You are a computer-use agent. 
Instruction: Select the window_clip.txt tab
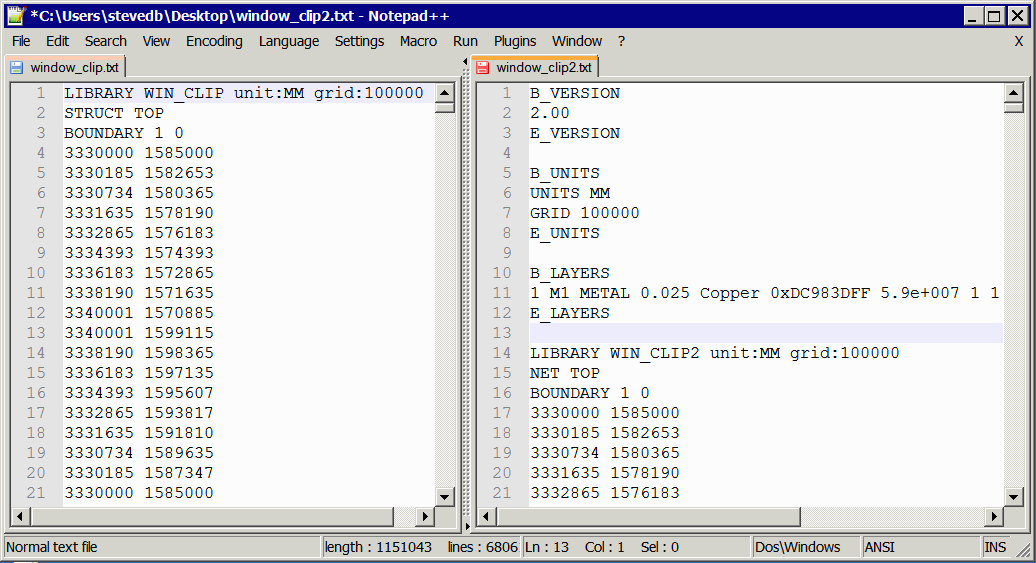pos(65,67)
